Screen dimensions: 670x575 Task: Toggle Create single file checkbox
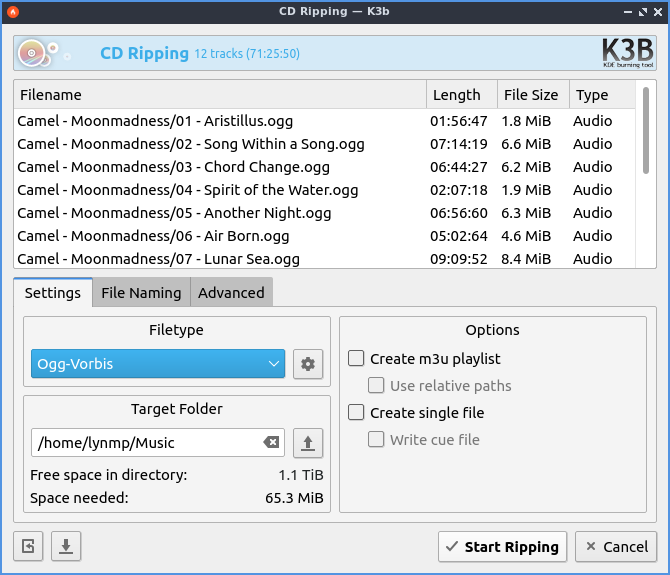356,412
